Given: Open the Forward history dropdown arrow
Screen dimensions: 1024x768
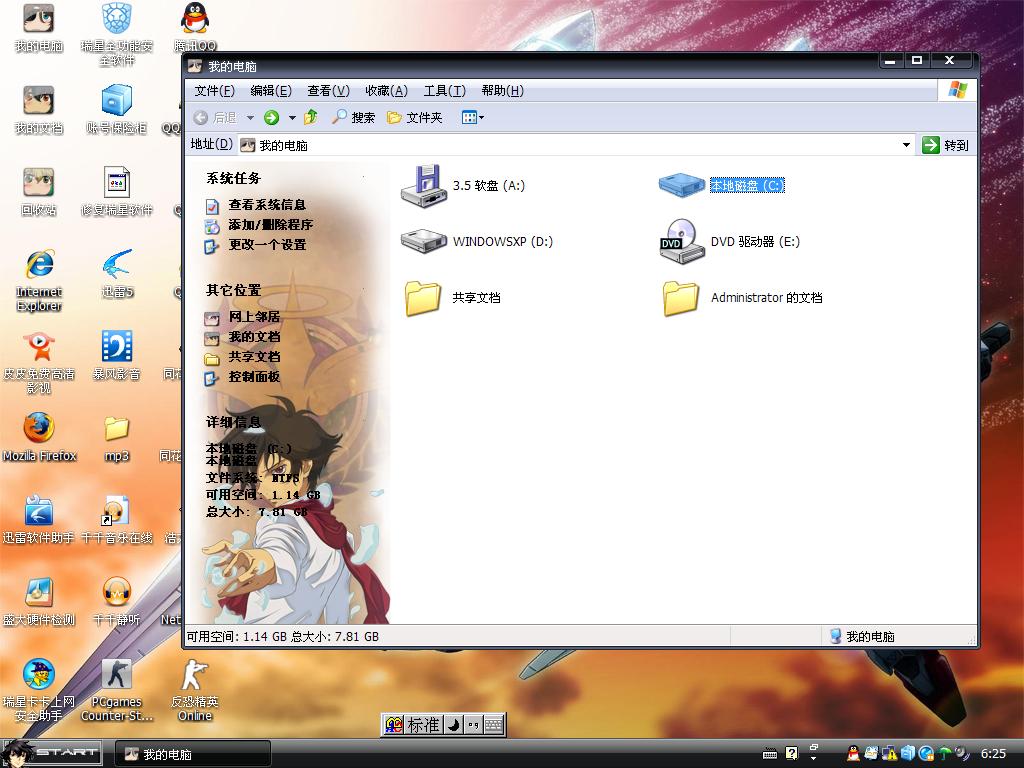Looking at the screenshot, I should pyautogui.click(x=292, y=118).
